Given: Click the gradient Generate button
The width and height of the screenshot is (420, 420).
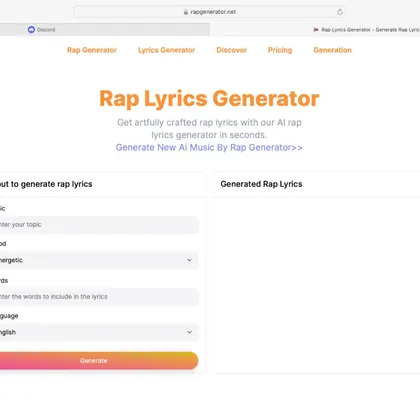Looking at the screenshot, I should coord(99,361).
